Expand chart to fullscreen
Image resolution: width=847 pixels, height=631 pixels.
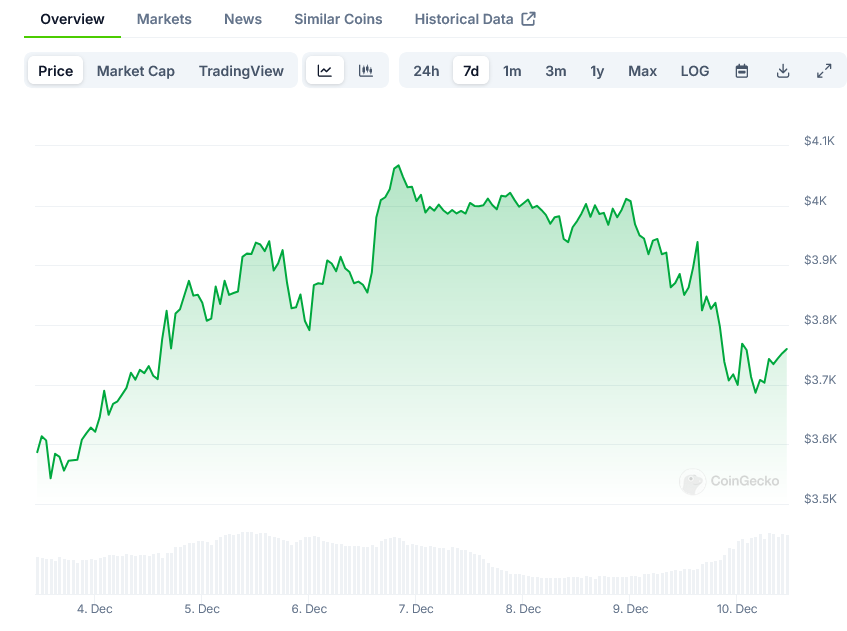click(824, 71)
